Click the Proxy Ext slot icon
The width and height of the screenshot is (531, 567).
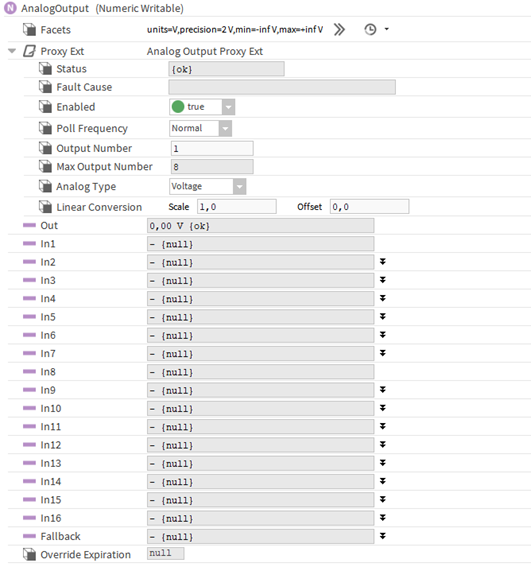(x=29, y=51)
